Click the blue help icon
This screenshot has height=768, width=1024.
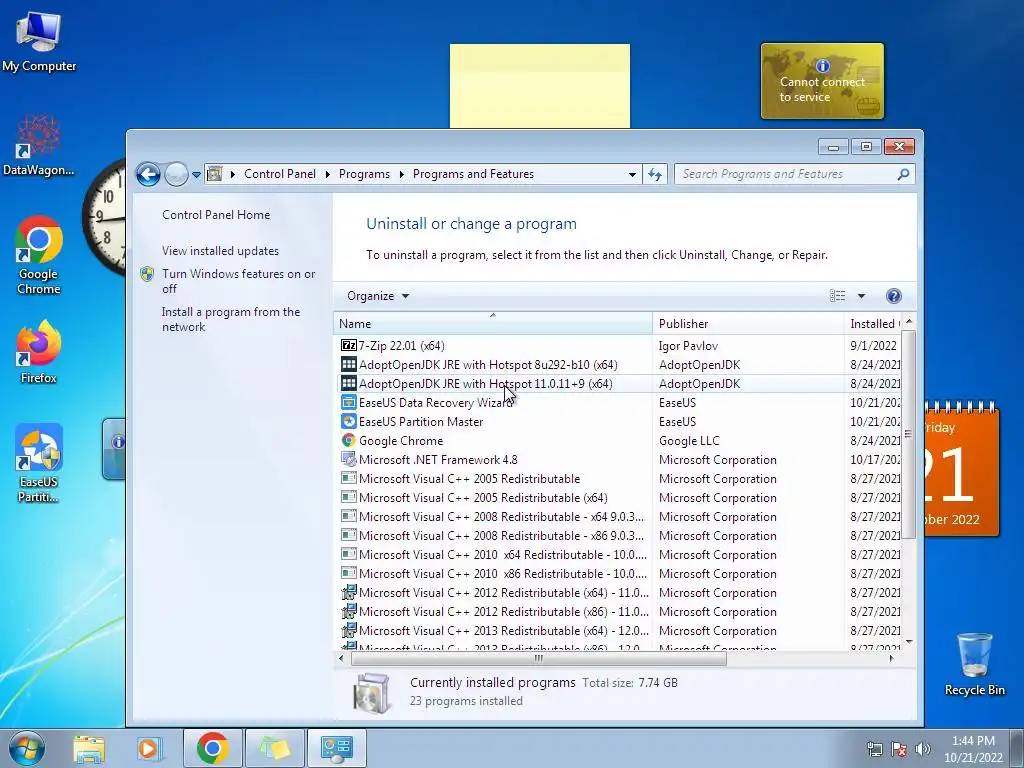[x=893, y=296]
